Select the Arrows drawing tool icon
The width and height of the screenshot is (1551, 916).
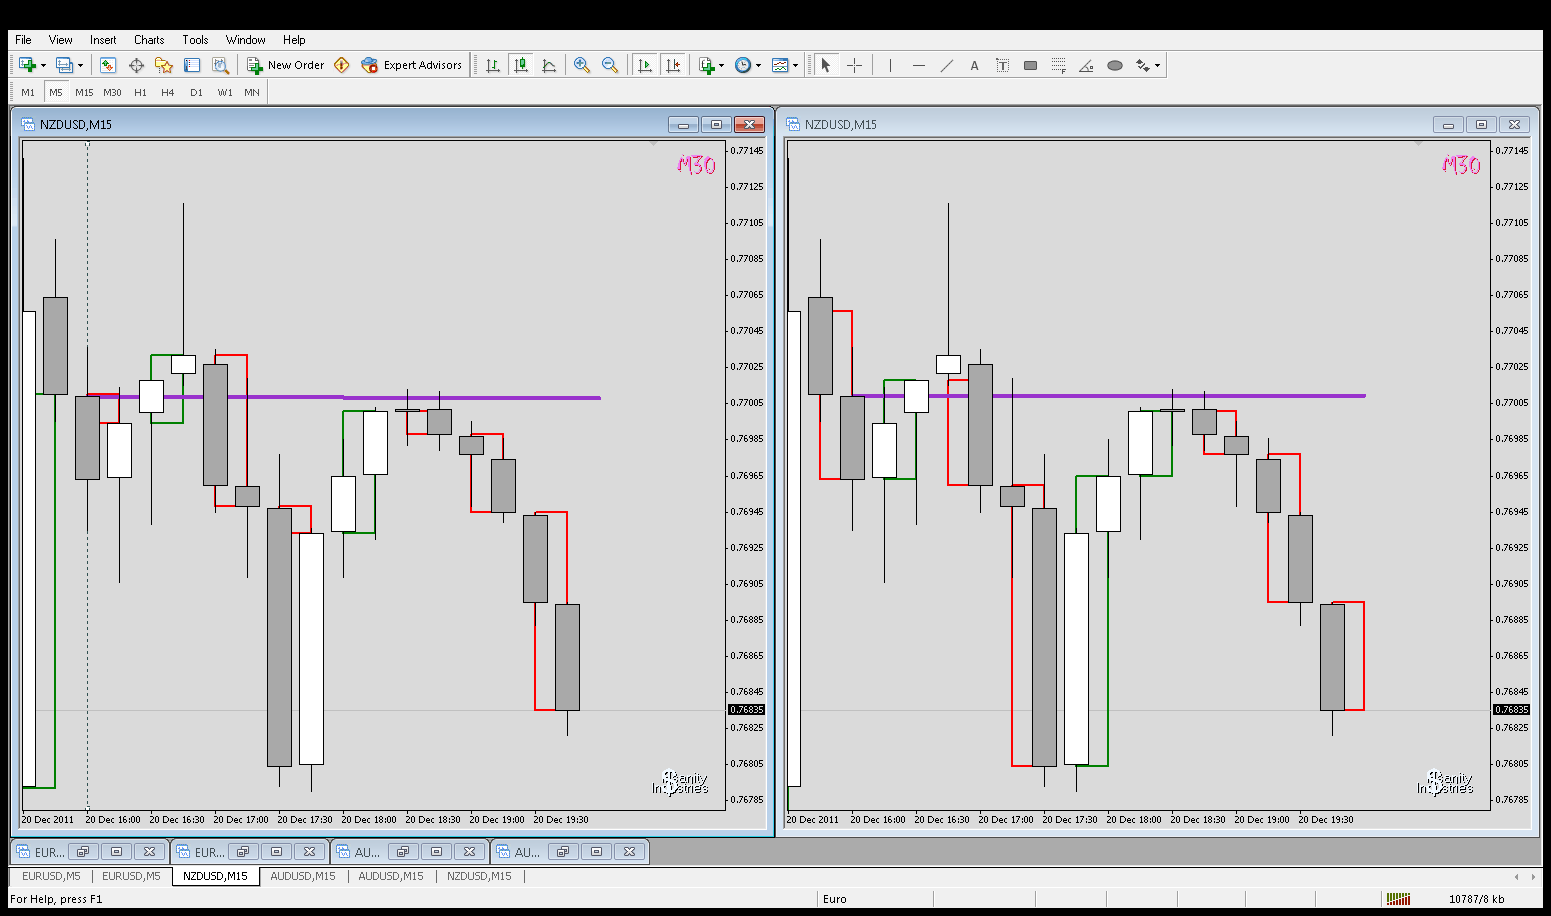(x=1143, y=65)
